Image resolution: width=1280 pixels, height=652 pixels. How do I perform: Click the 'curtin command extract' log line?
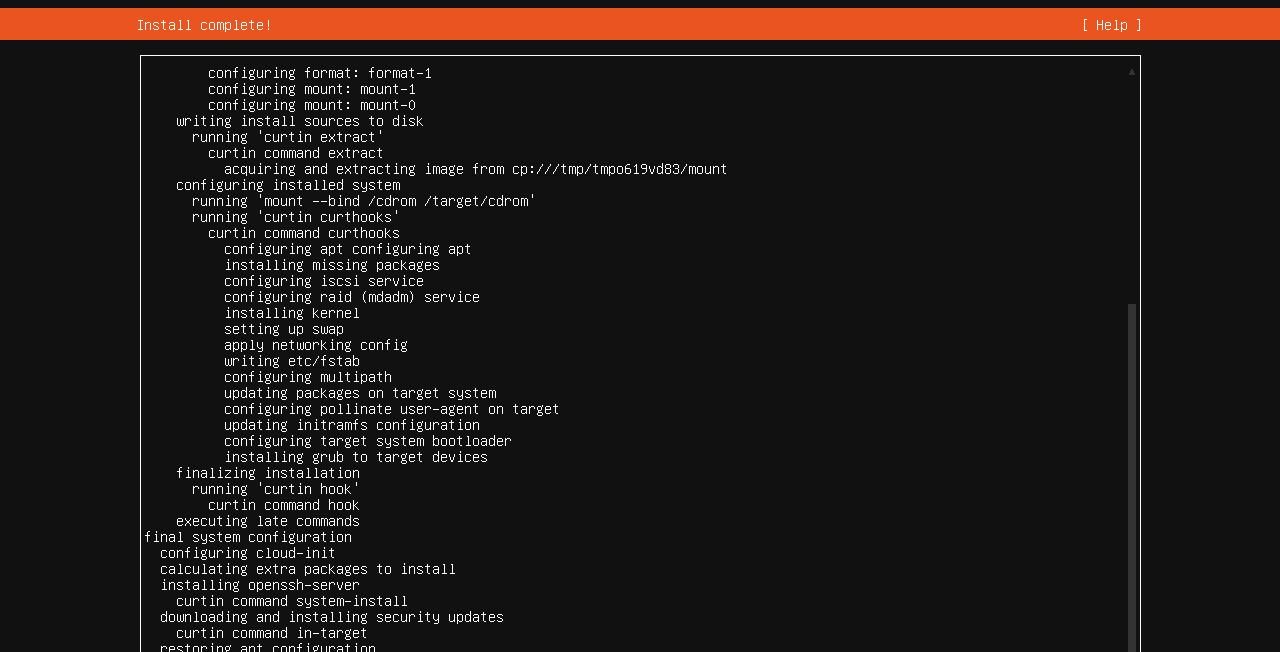(x=295, y=153)
